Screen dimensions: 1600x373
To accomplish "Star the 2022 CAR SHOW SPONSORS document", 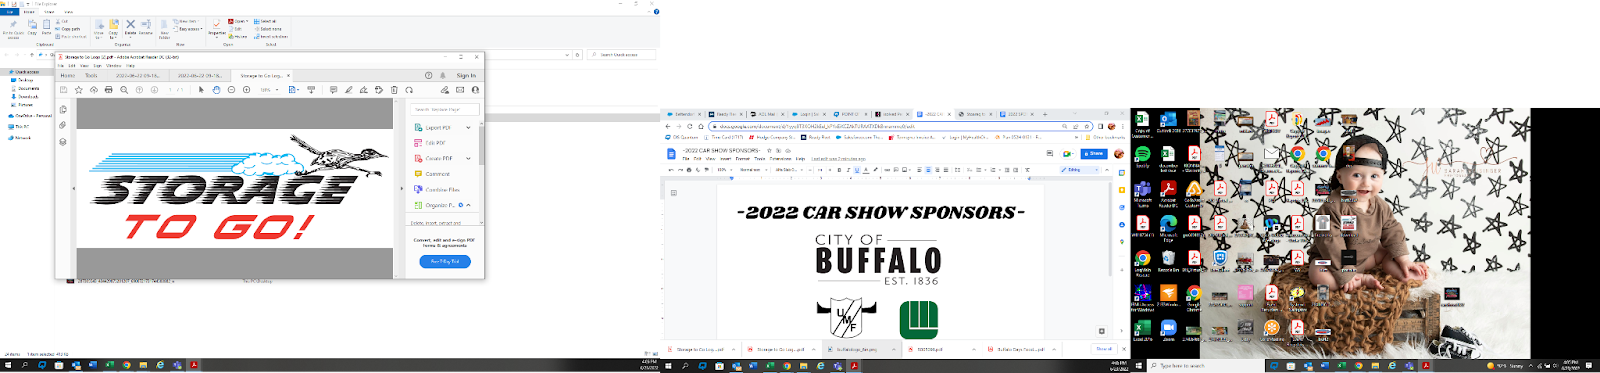I will click(768, 151).
